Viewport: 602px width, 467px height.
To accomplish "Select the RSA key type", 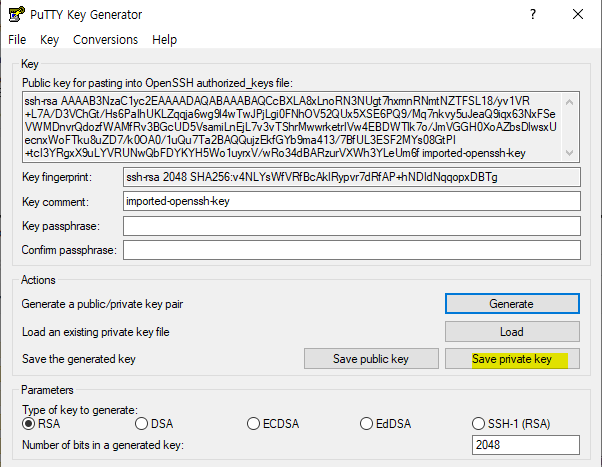I will point(41,424).
